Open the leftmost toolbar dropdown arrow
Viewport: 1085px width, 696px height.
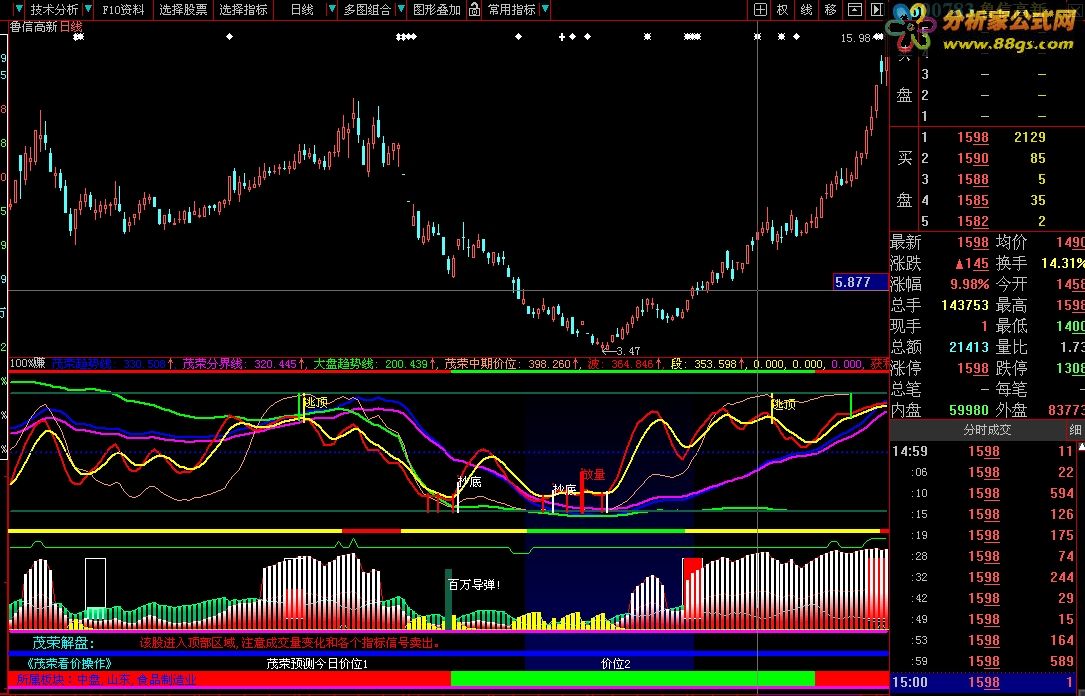pyautogui.click(x=18, y=9)
